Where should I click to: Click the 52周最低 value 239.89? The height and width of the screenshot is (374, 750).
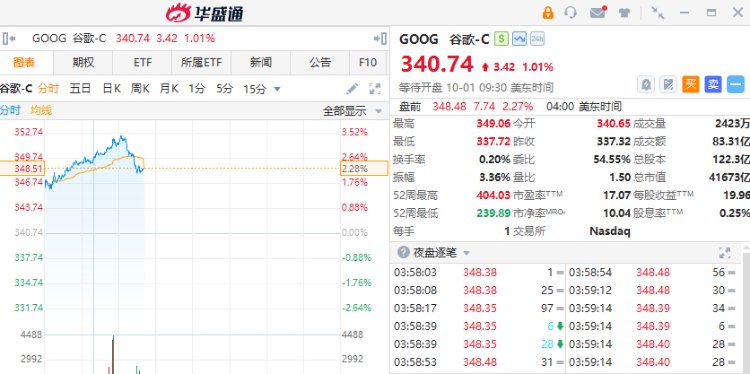[x=493, y=213]
